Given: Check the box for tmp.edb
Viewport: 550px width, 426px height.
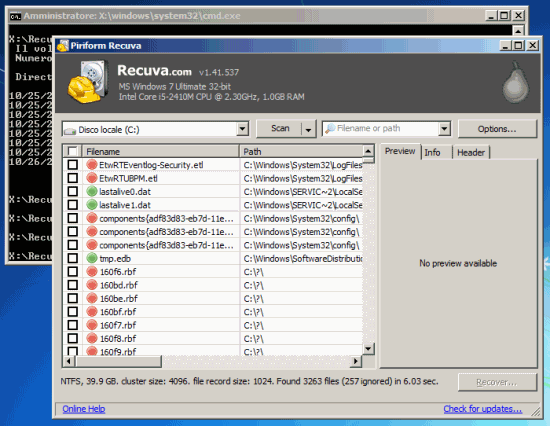Looking at the screenshot, I should click(73, 258).
